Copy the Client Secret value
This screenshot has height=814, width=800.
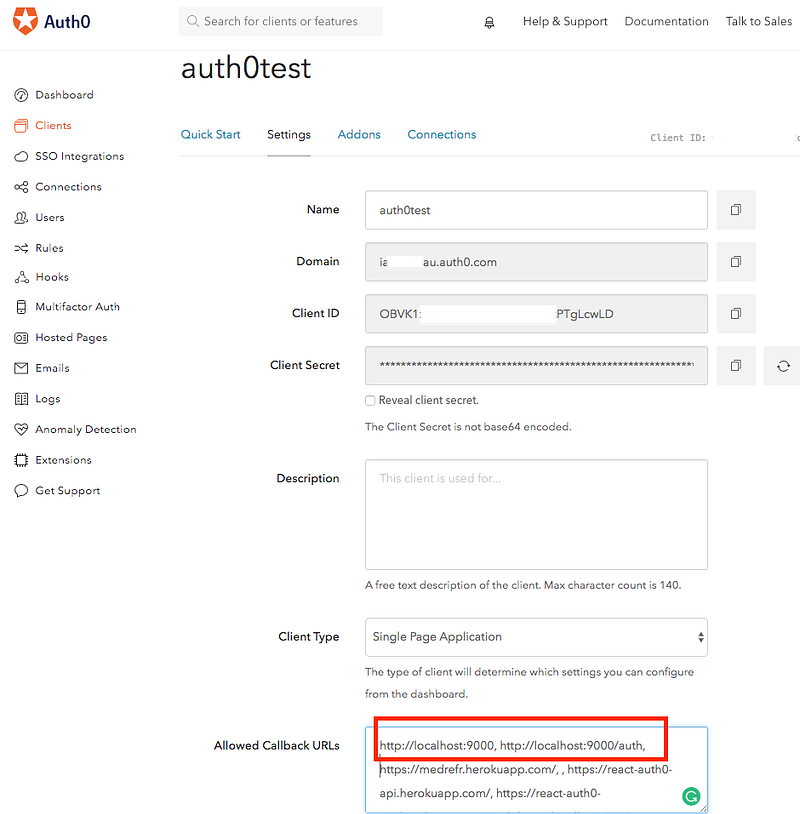point(736,365)
